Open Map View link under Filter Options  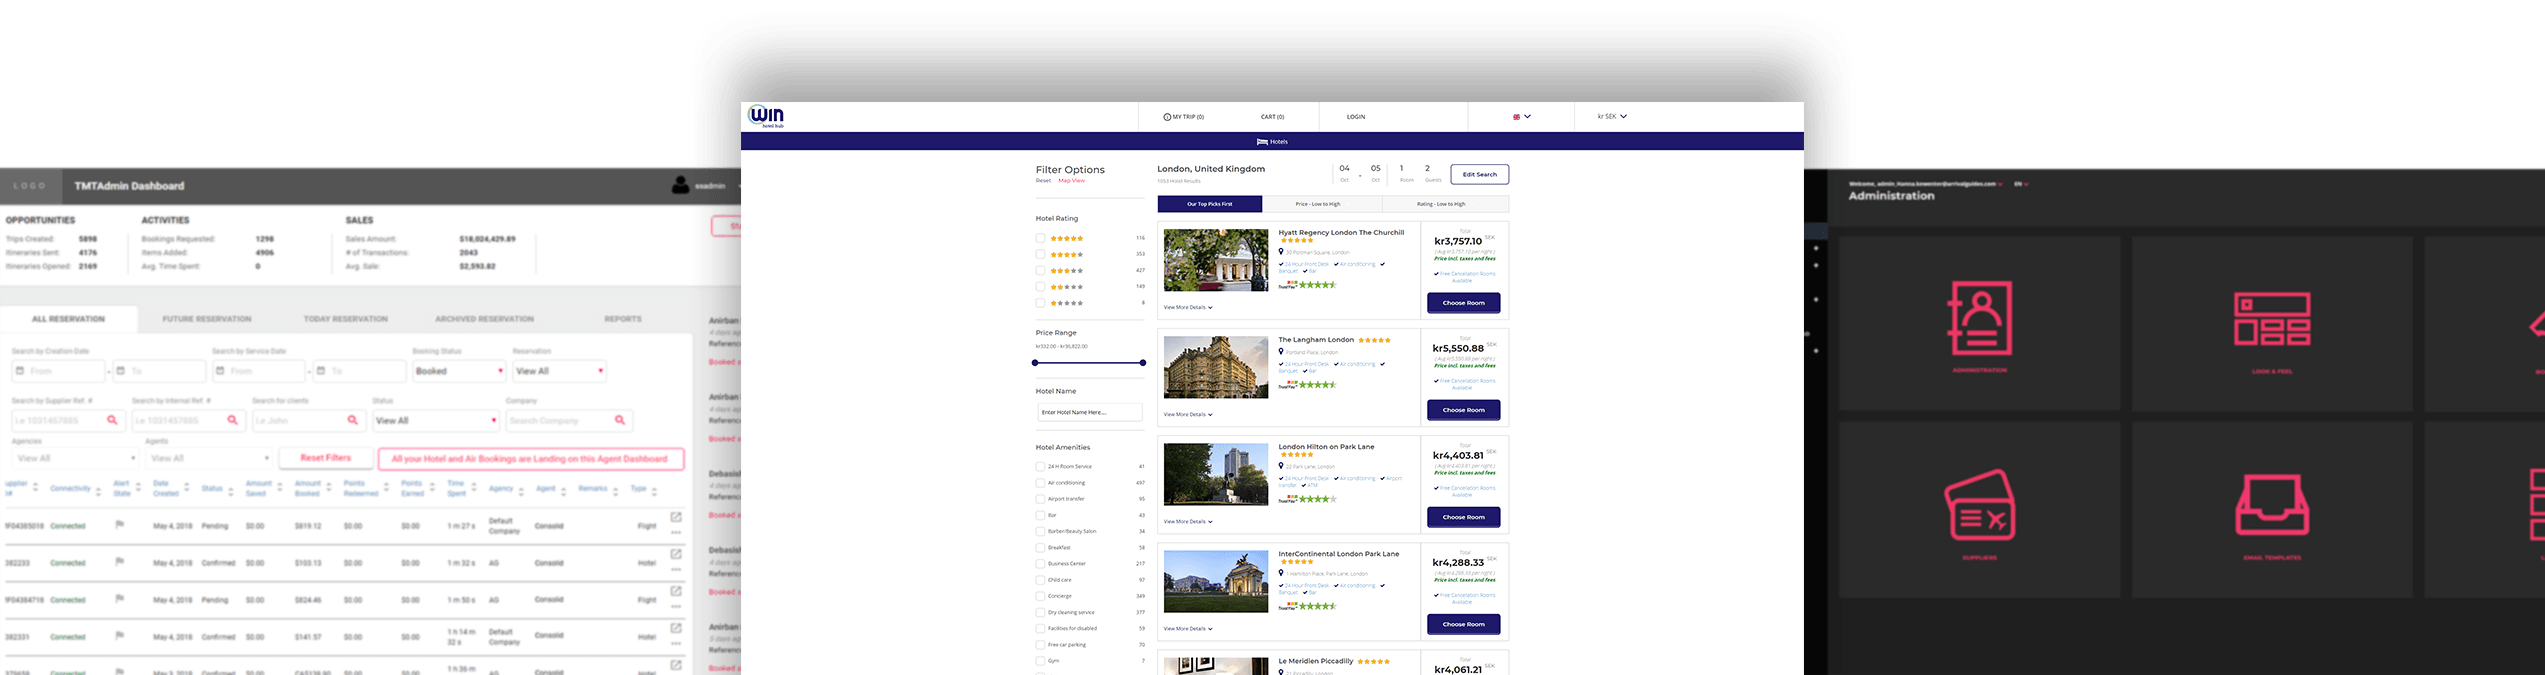[x=1071, y=181]
